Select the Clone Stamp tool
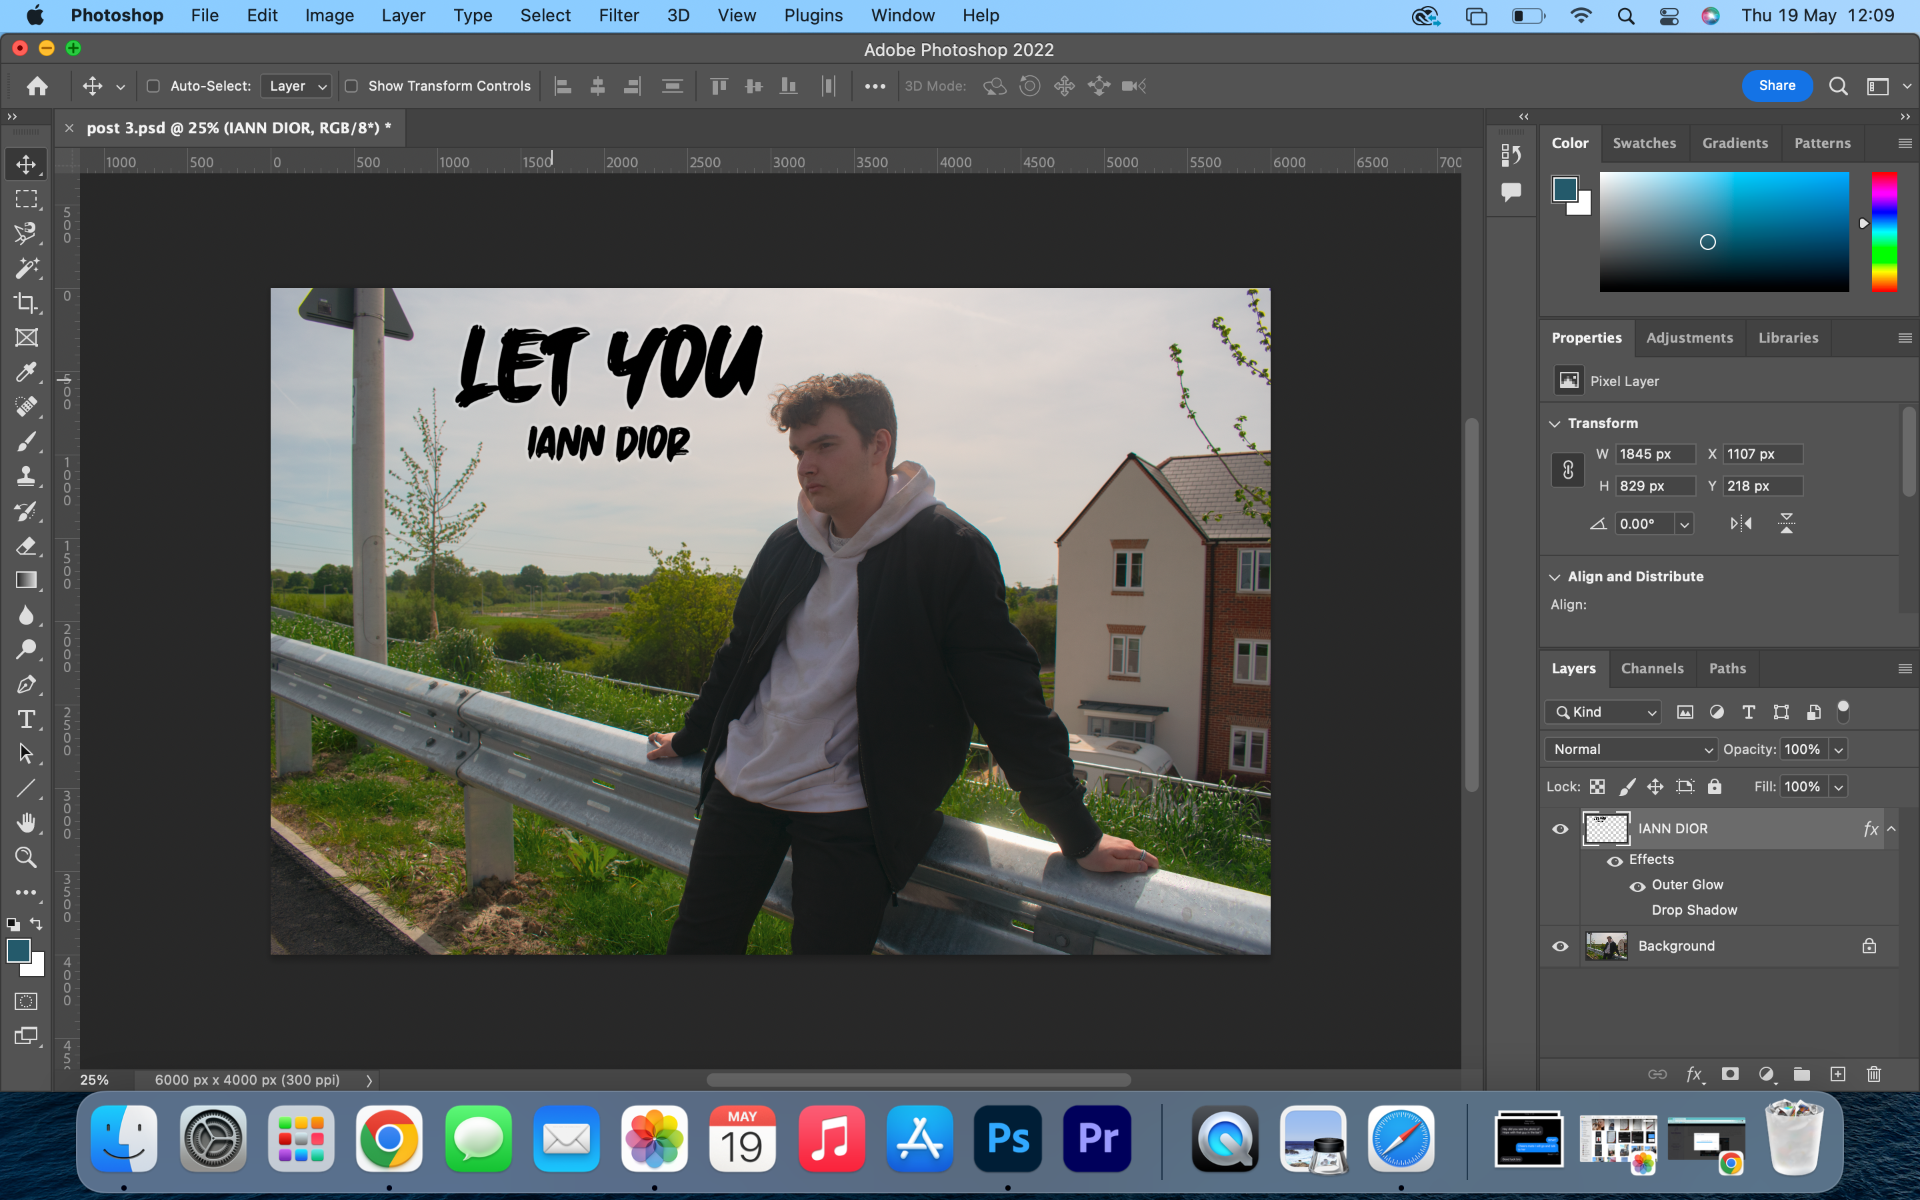Screen dimensions: 1920x1200 click(26, 476)
